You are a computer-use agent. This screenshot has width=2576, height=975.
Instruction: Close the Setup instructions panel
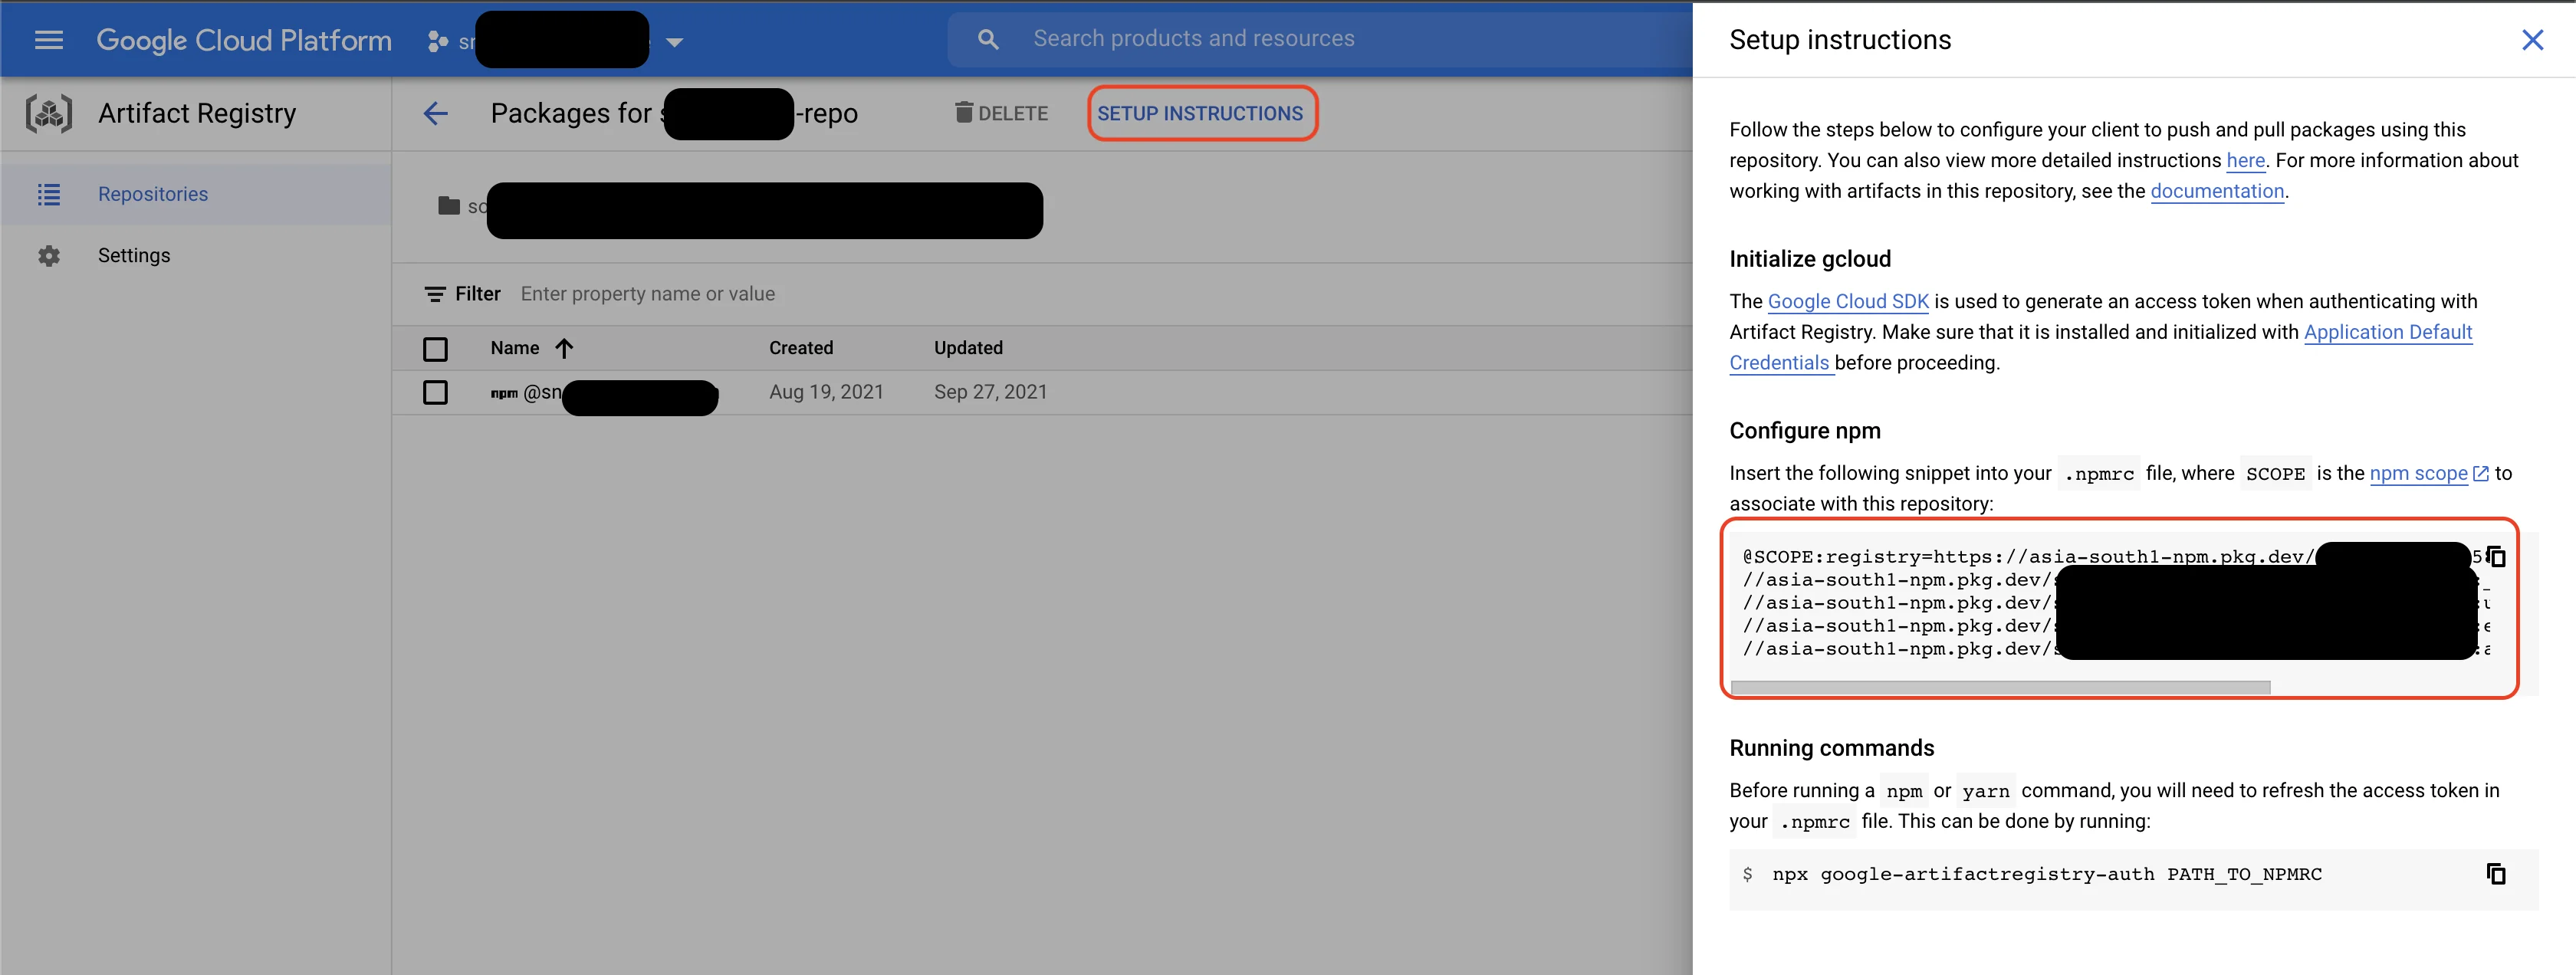click(x=2532, y=40)
